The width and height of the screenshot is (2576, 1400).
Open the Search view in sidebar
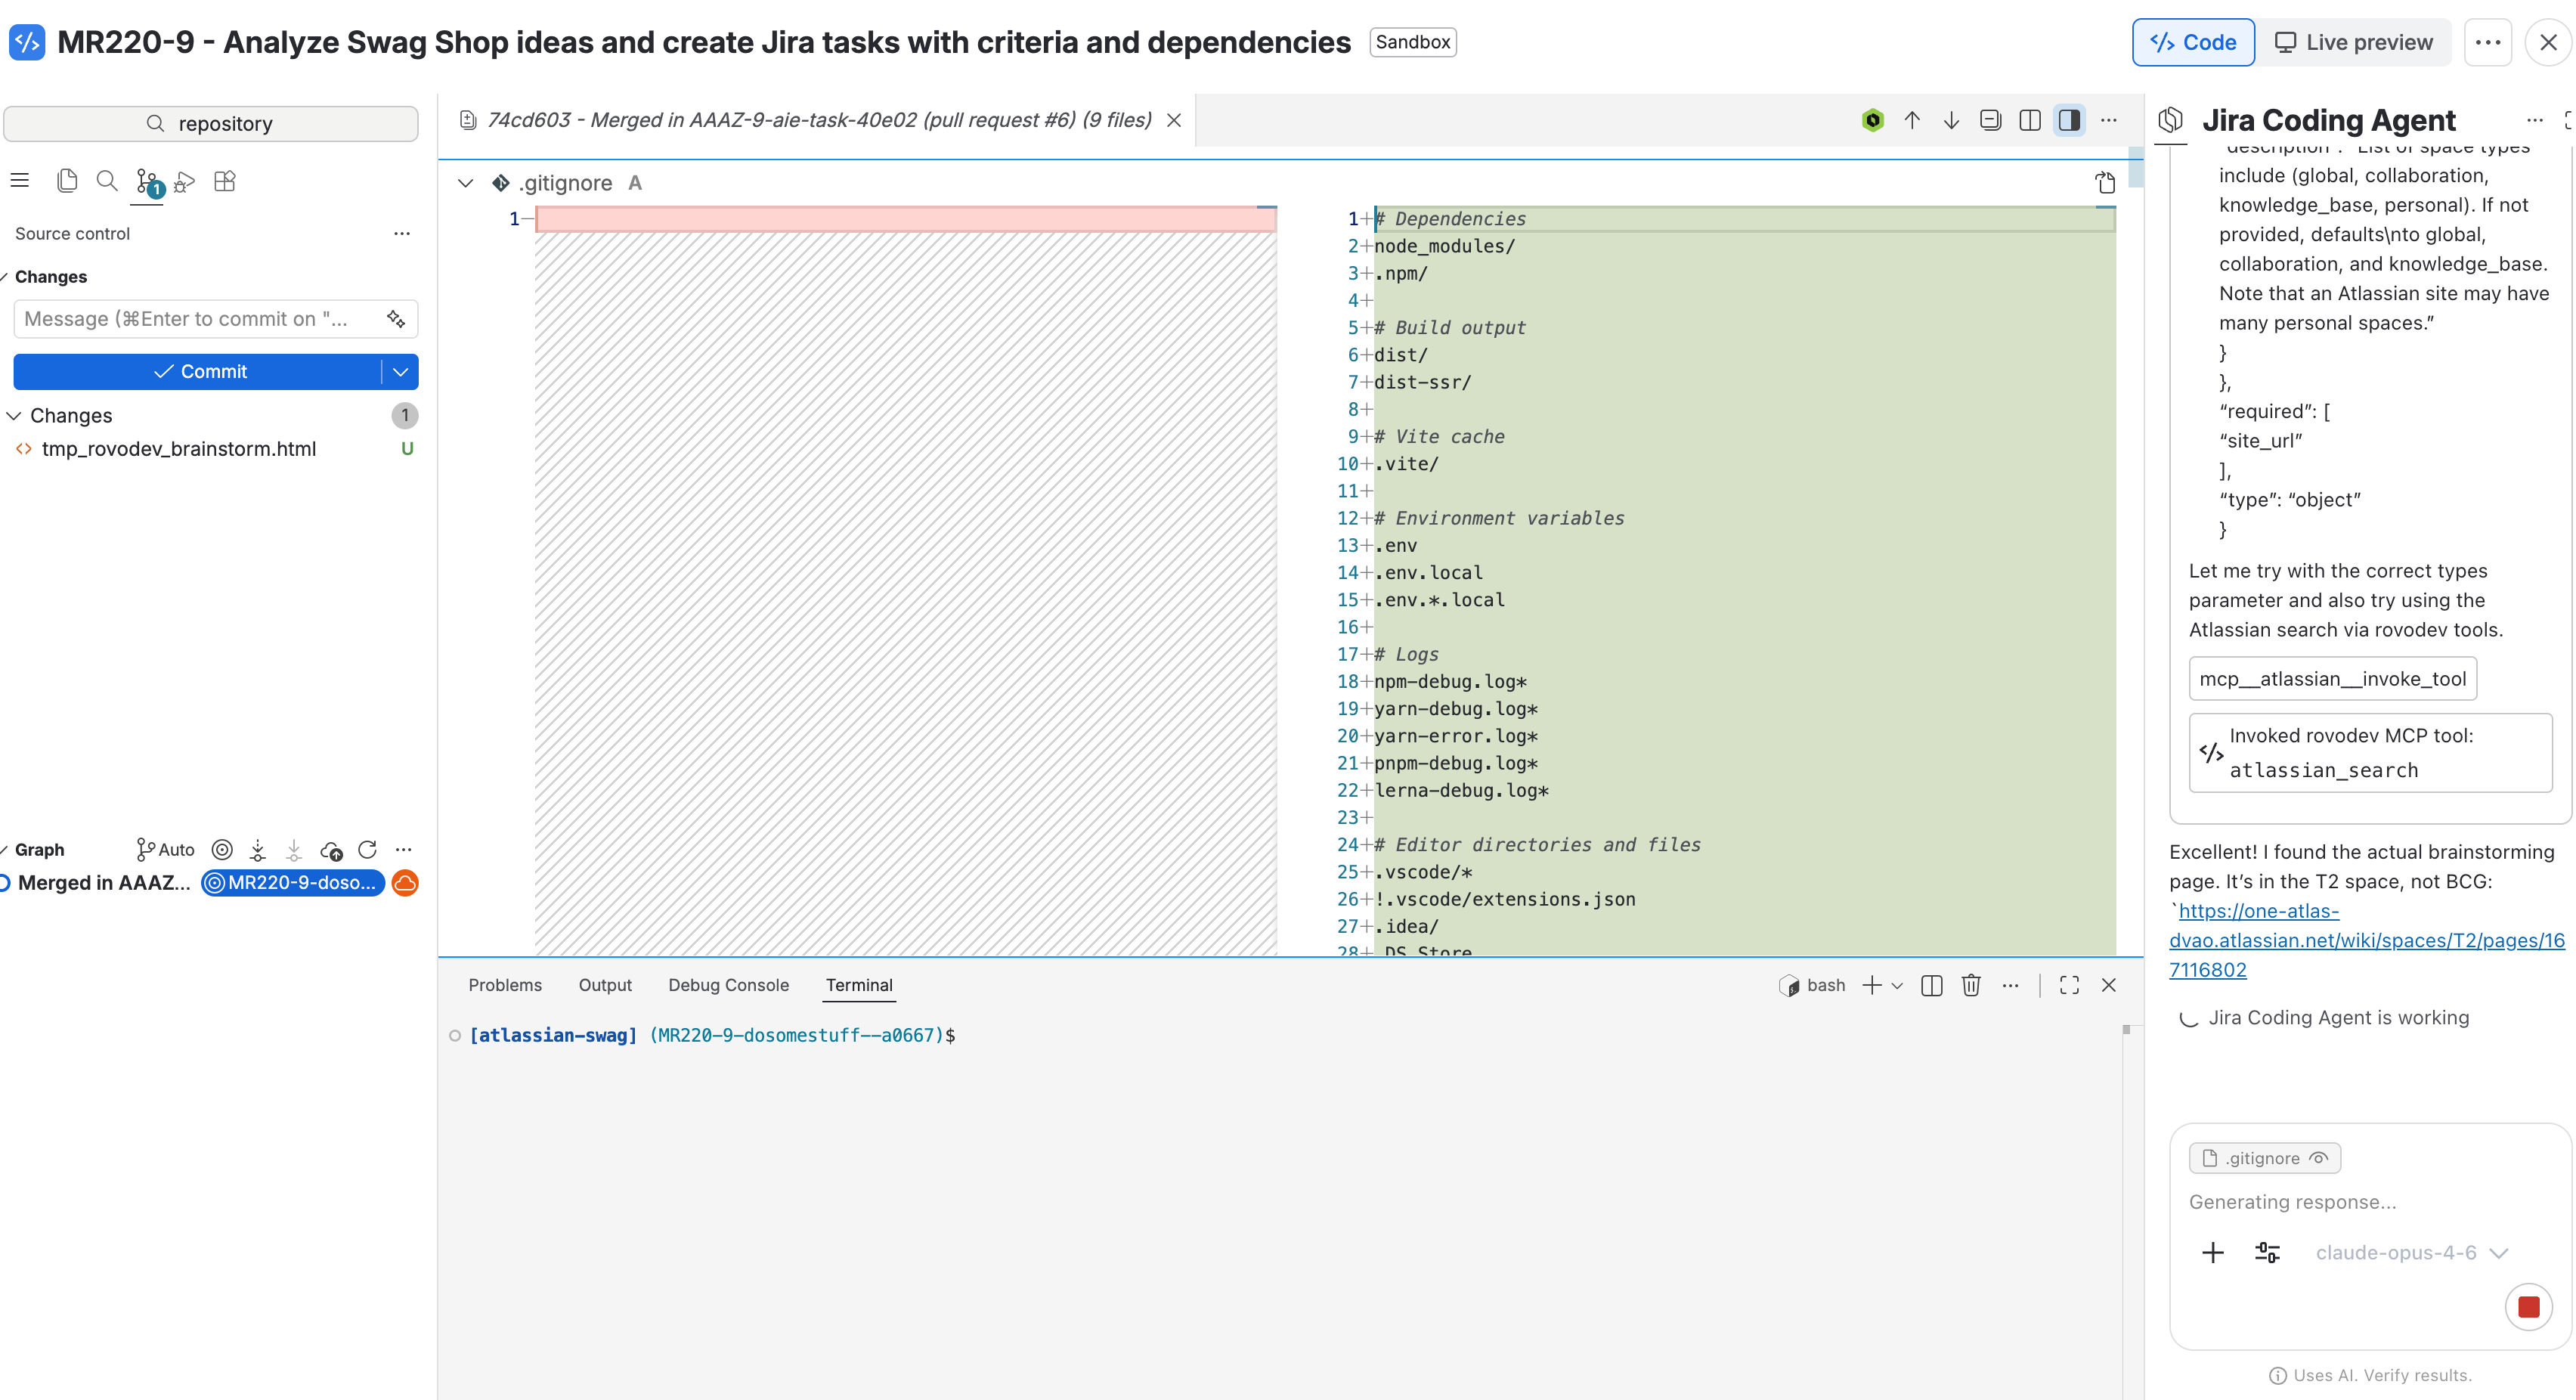[x=106, y=181]
